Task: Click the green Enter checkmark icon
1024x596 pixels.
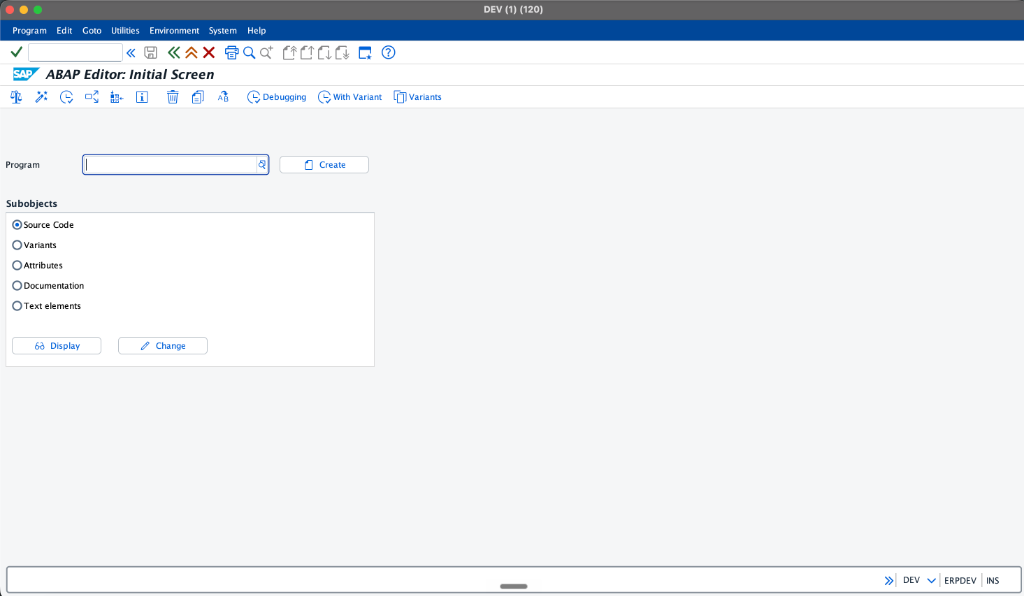Action: (16, 52)
